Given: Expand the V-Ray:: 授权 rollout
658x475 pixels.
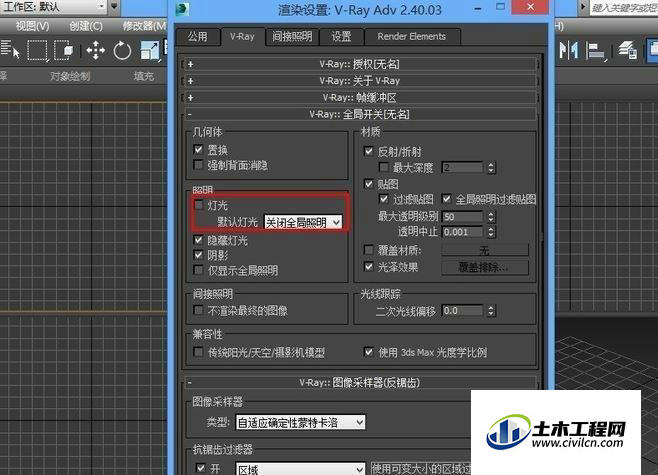Looking at the screenshot, I should (x=359, y=64).
